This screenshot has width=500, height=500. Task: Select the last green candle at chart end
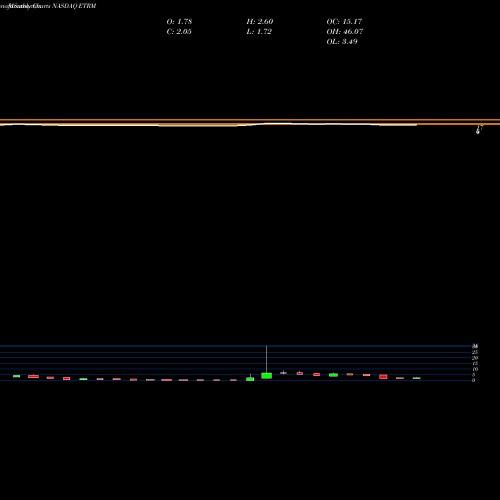pyautogui.click(x=417, y=378)
